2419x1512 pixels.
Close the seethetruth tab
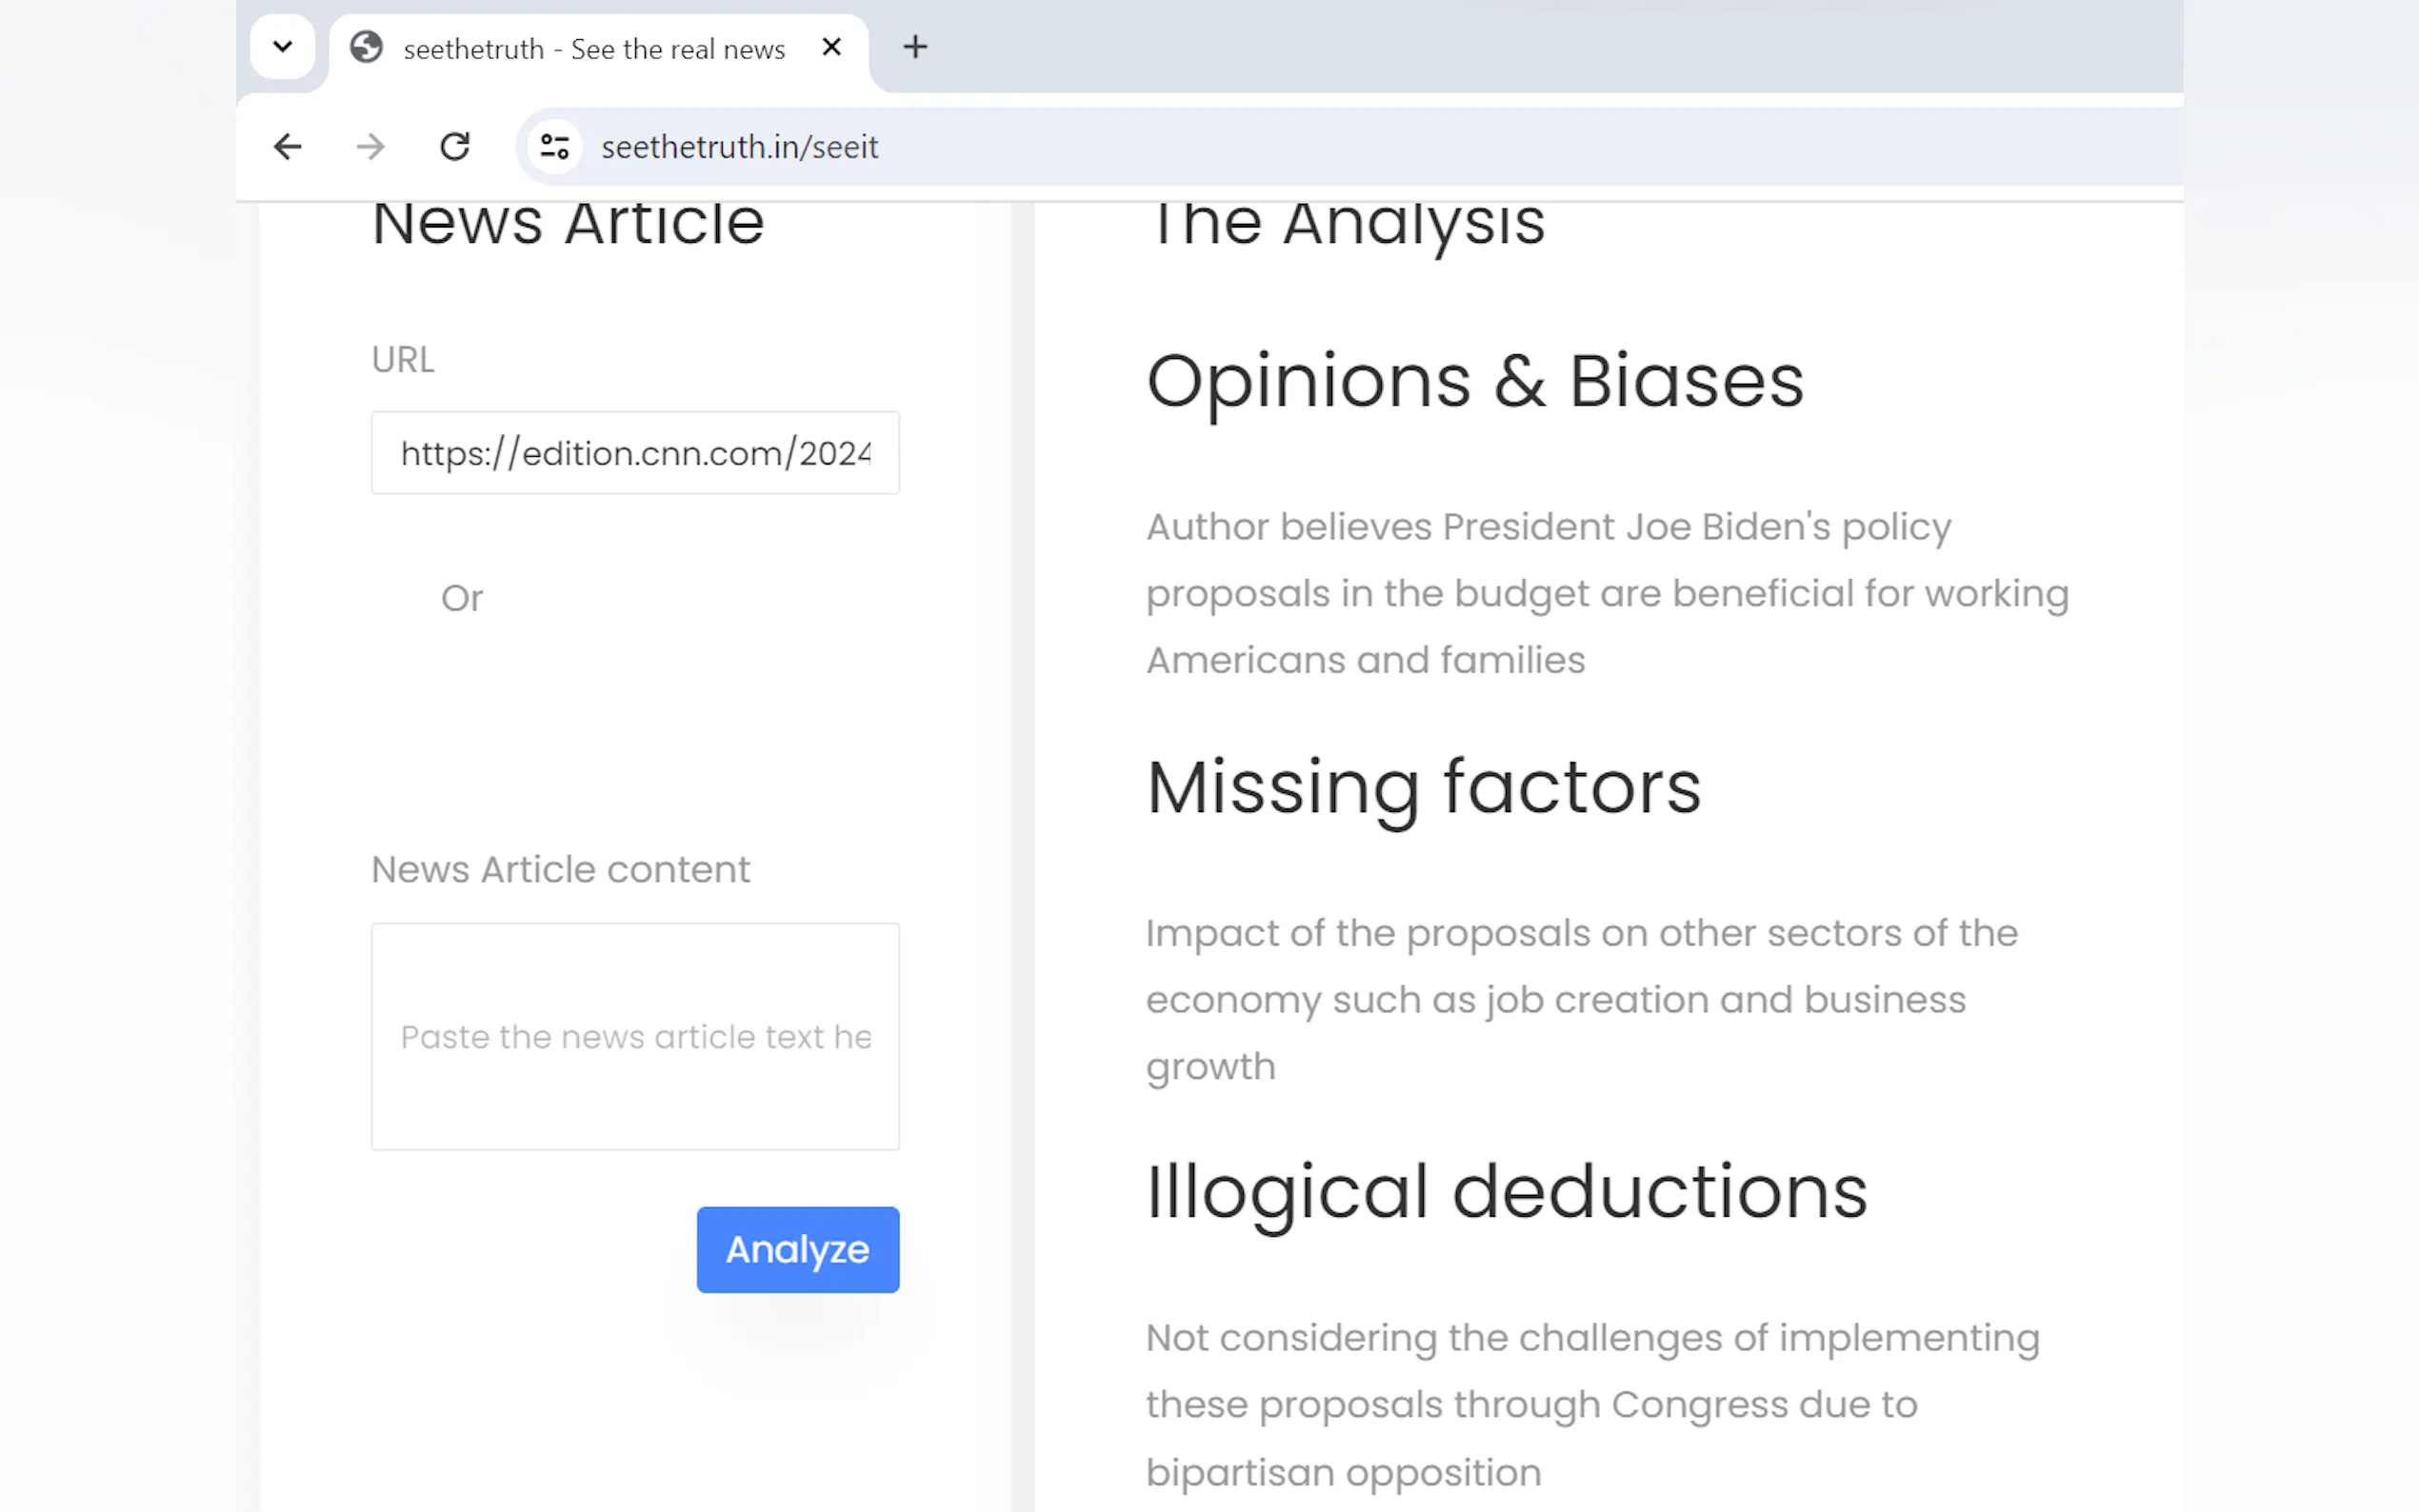[x=831, y=47]
